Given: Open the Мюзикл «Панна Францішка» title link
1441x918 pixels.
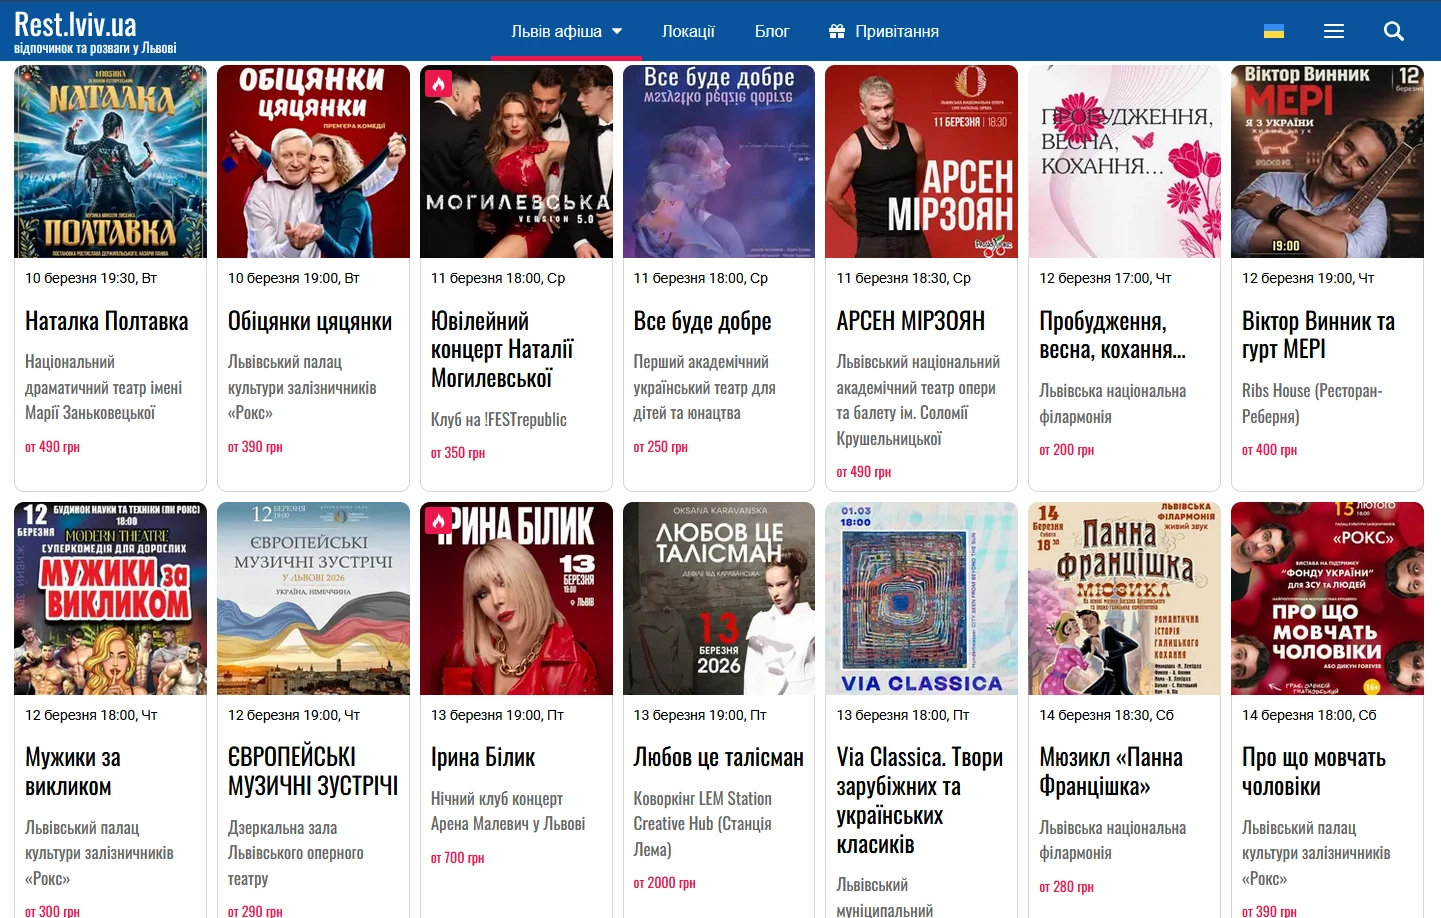Looking at the screenshot, I should 1110,772.
